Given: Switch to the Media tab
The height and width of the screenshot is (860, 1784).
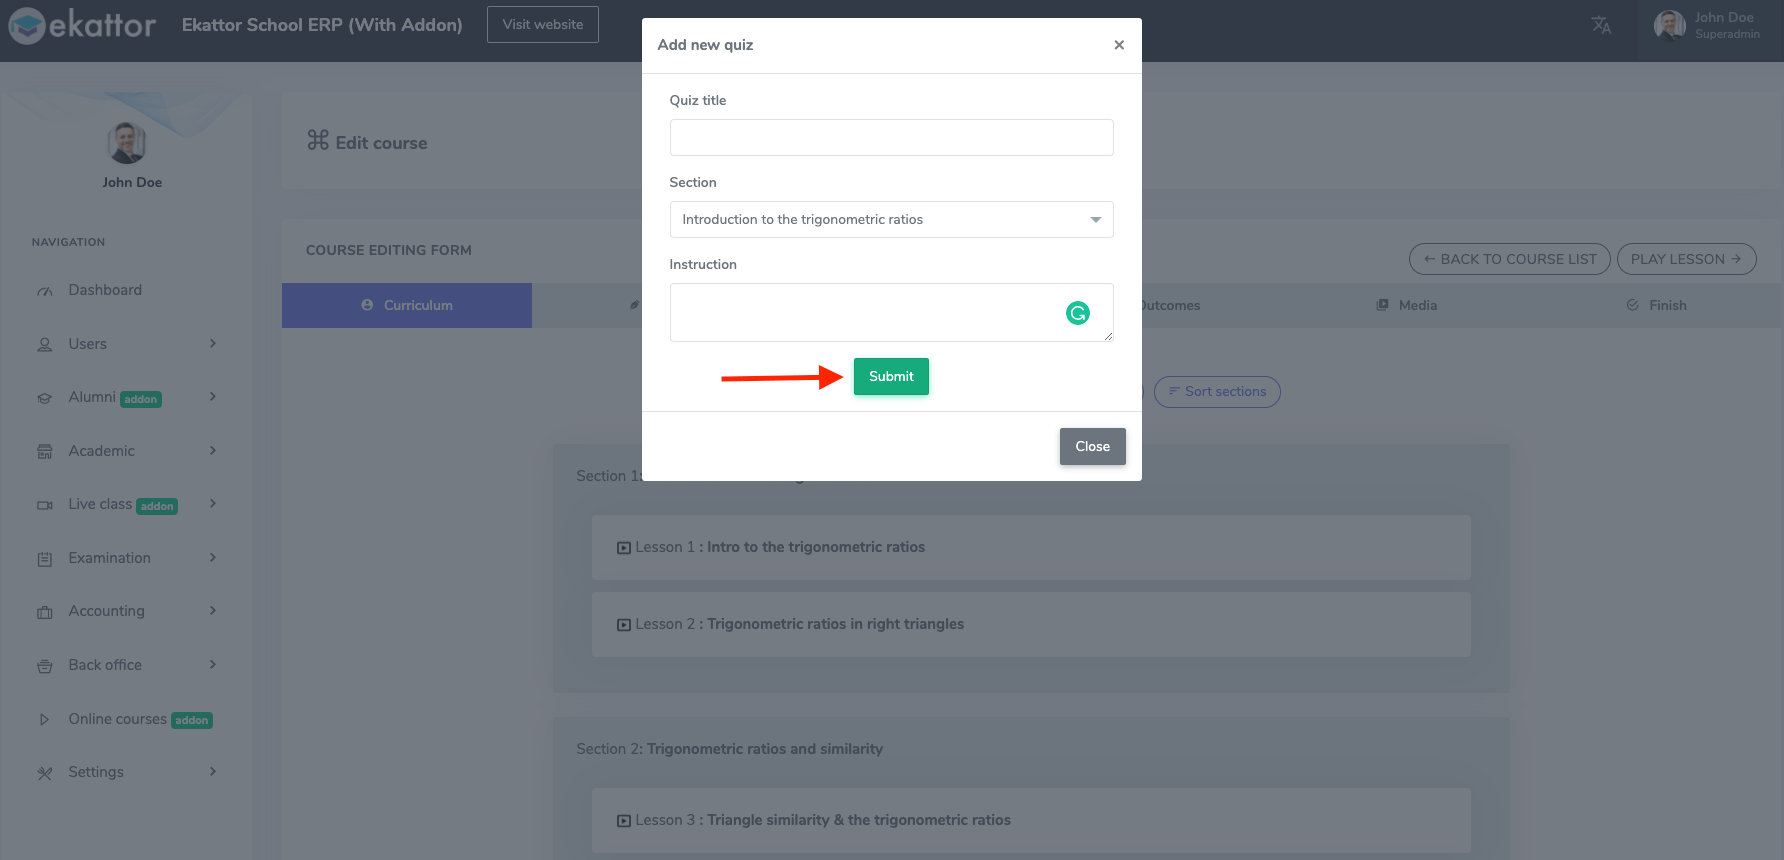Looking at the screenshot, I should 1406,305.
